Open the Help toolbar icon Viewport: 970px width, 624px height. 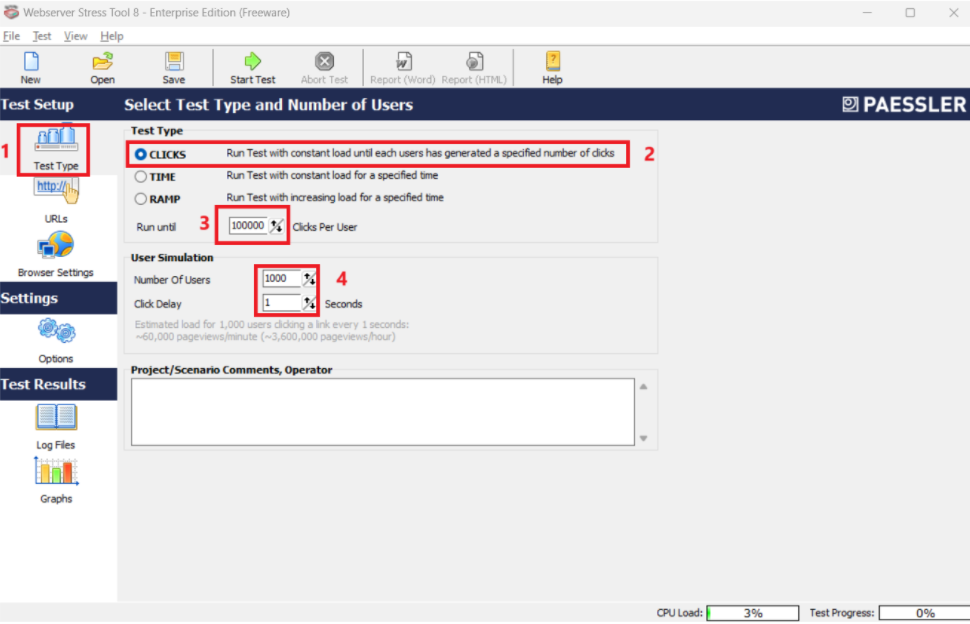(x=552, y=68)
